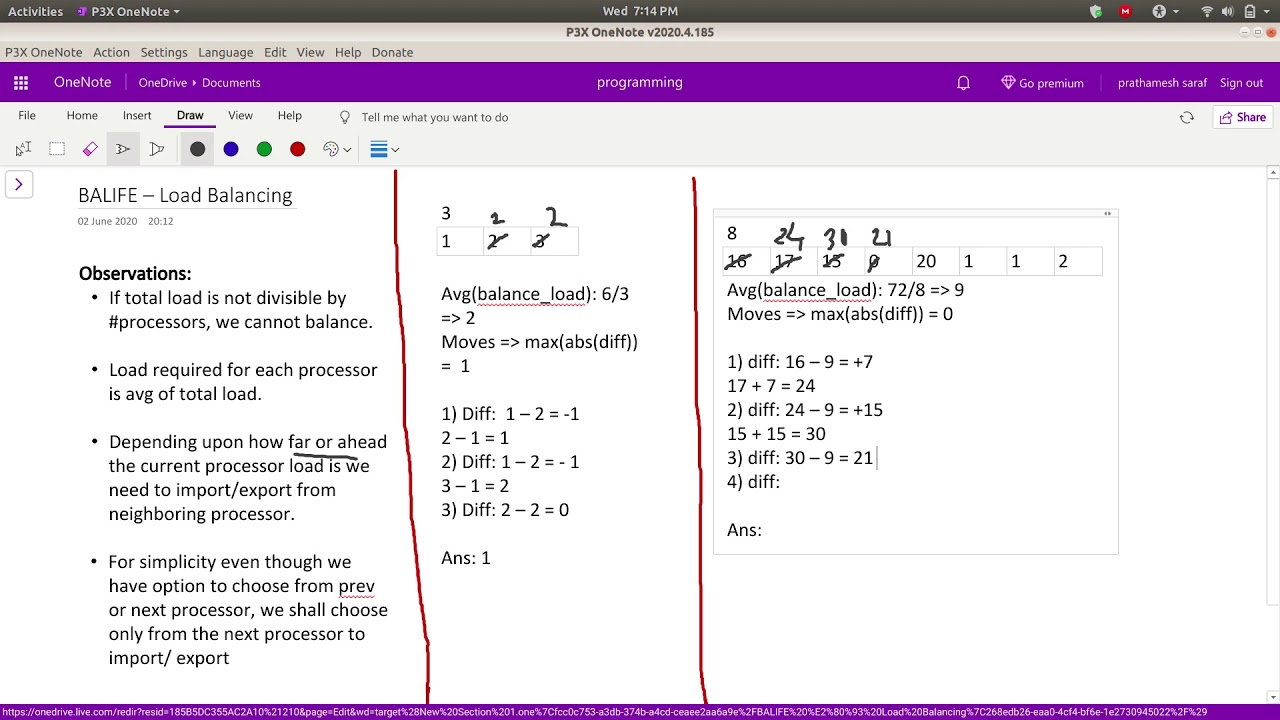Switch to the Home tab
The width and height of the screenshot is (1280, 720).
tap(82, 116)
